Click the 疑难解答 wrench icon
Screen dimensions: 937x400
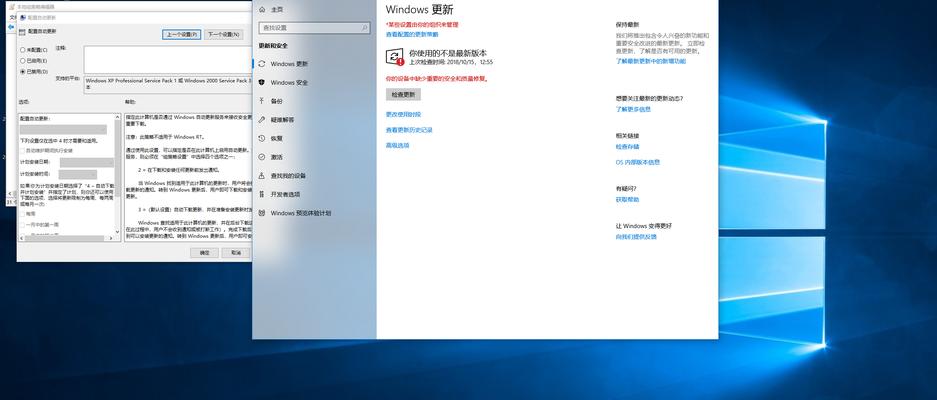pos(262,120)
